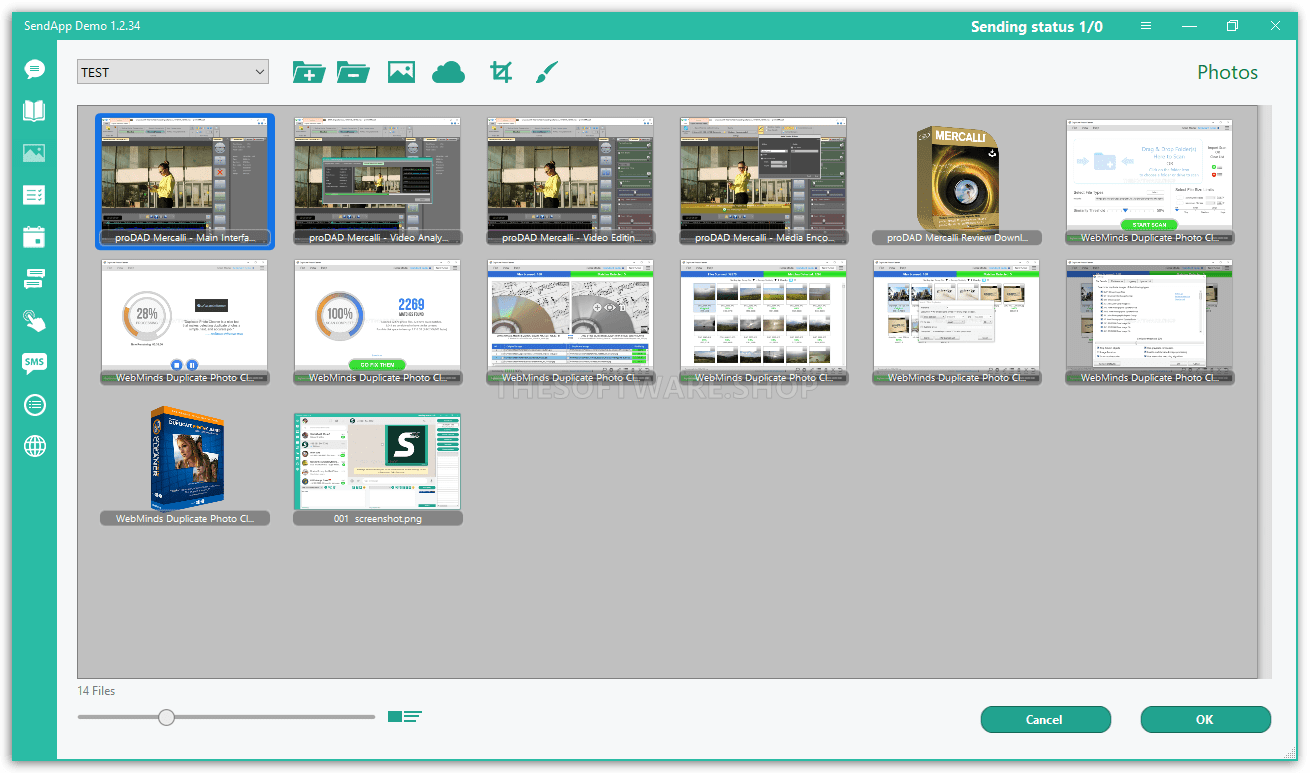1310x773 pixels.
Task: Click the "SendApp Demo 1.2.34" title text
Action: (x=82, y=26)
